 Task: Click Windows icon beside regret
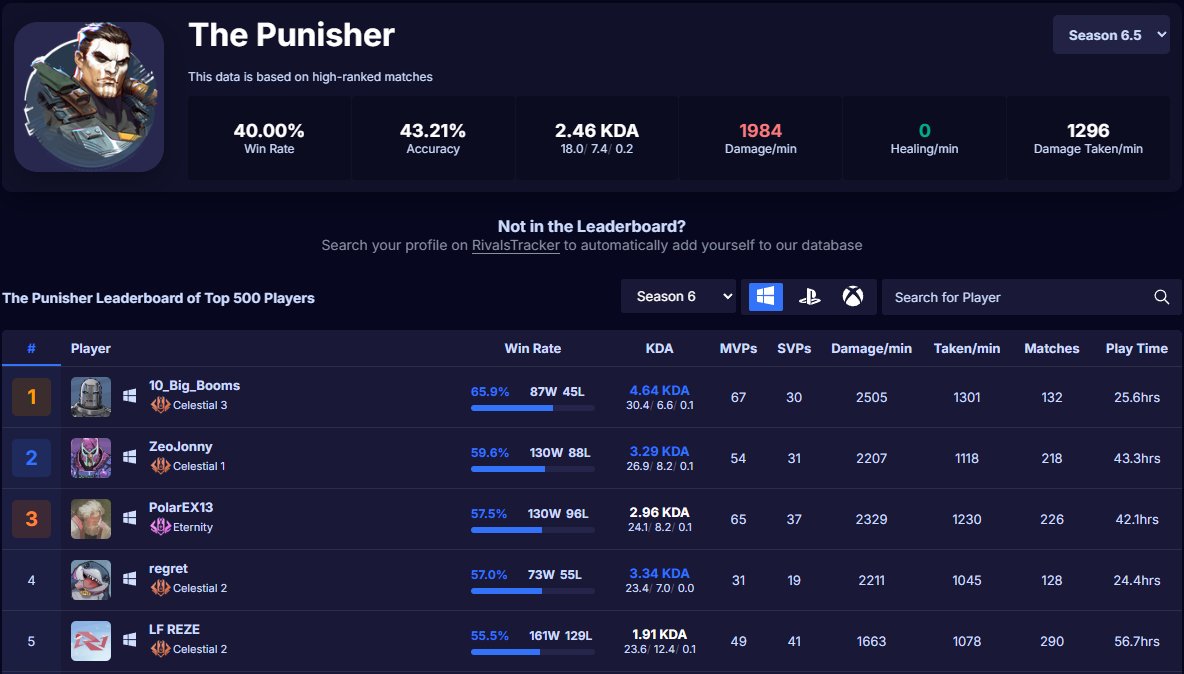[x=130, y=579]
